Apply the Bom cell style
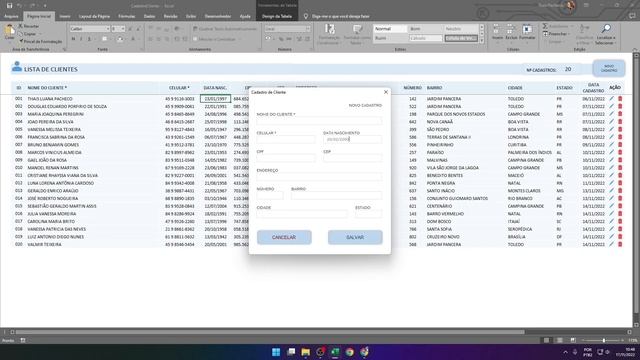 (426, 29)
